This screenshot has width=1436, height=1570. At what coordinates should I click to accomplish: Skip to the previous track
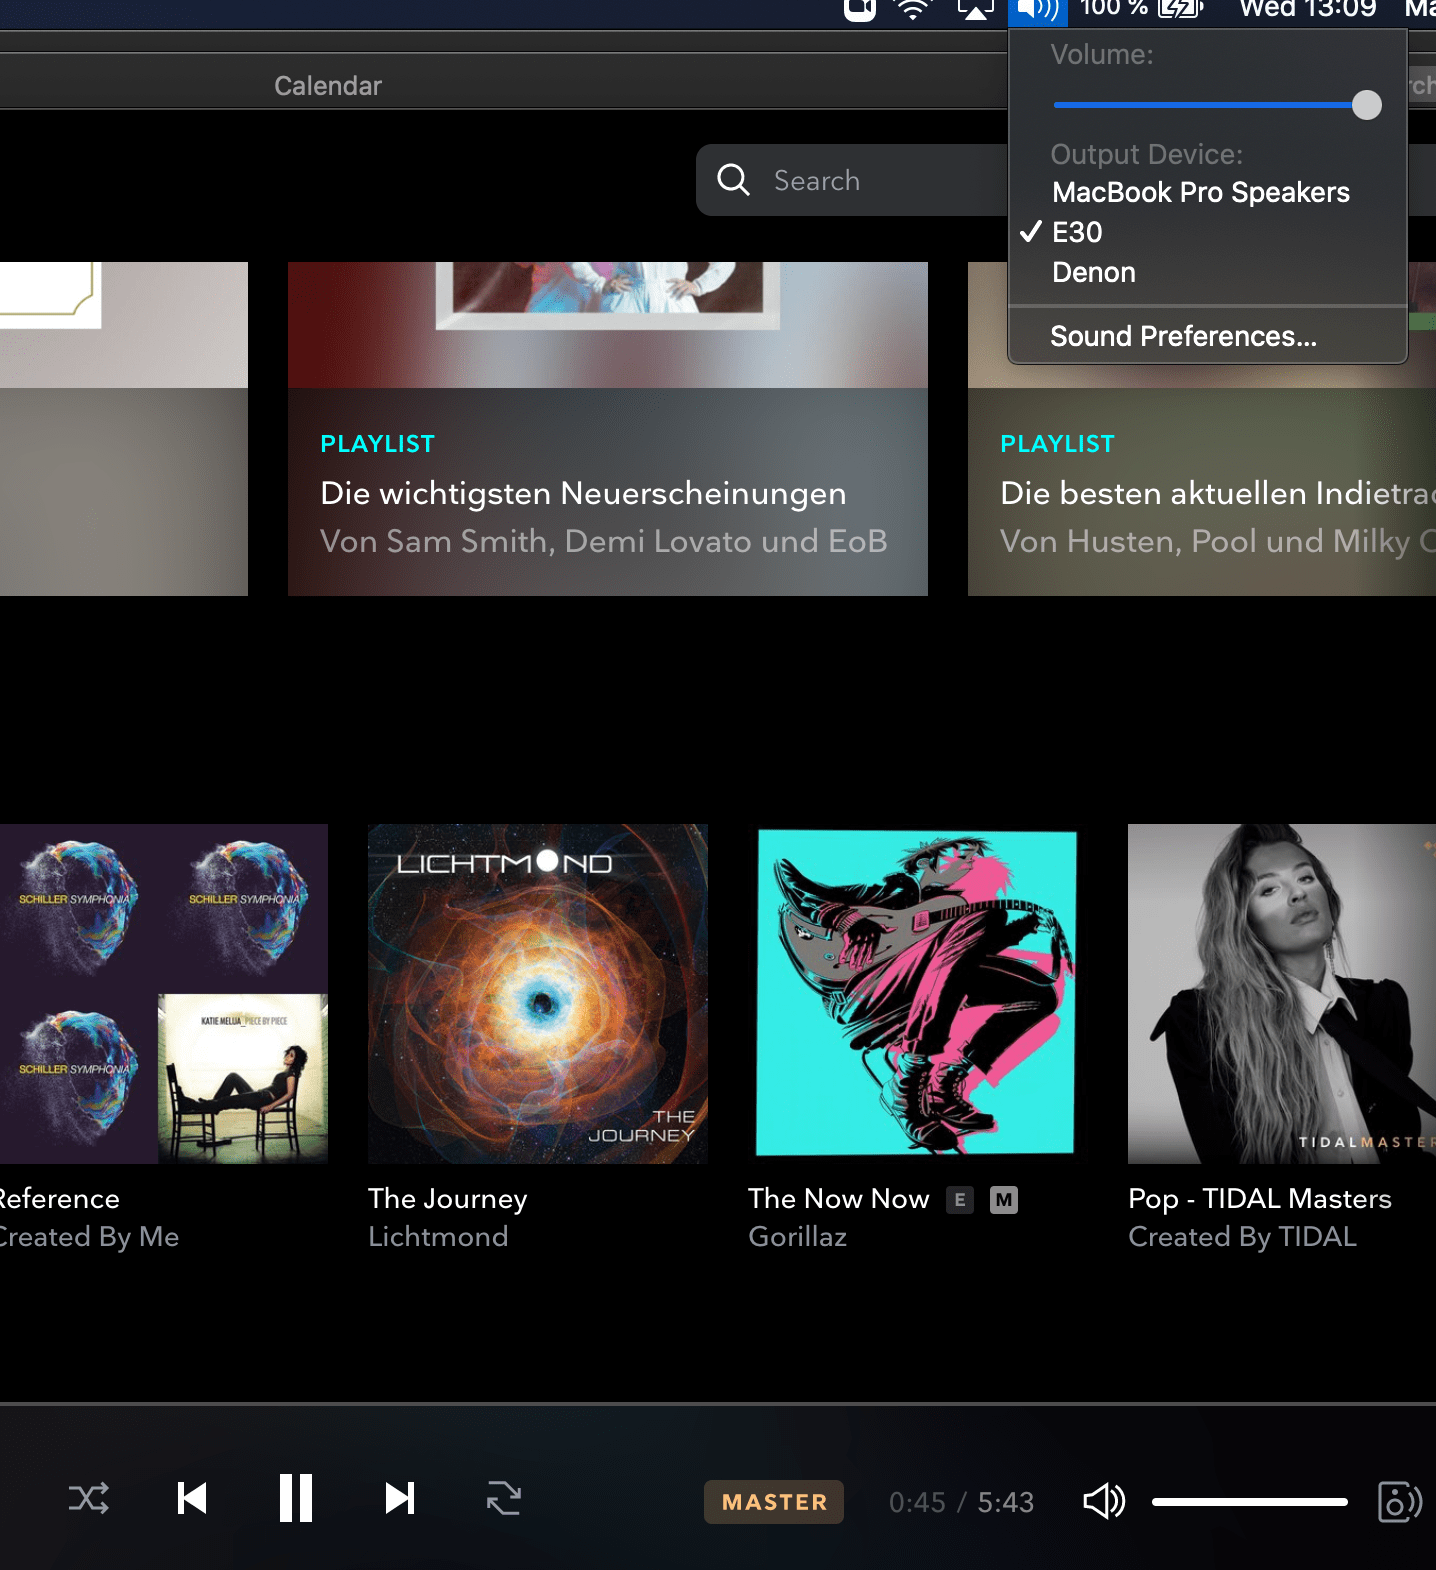coord(192,1498)
